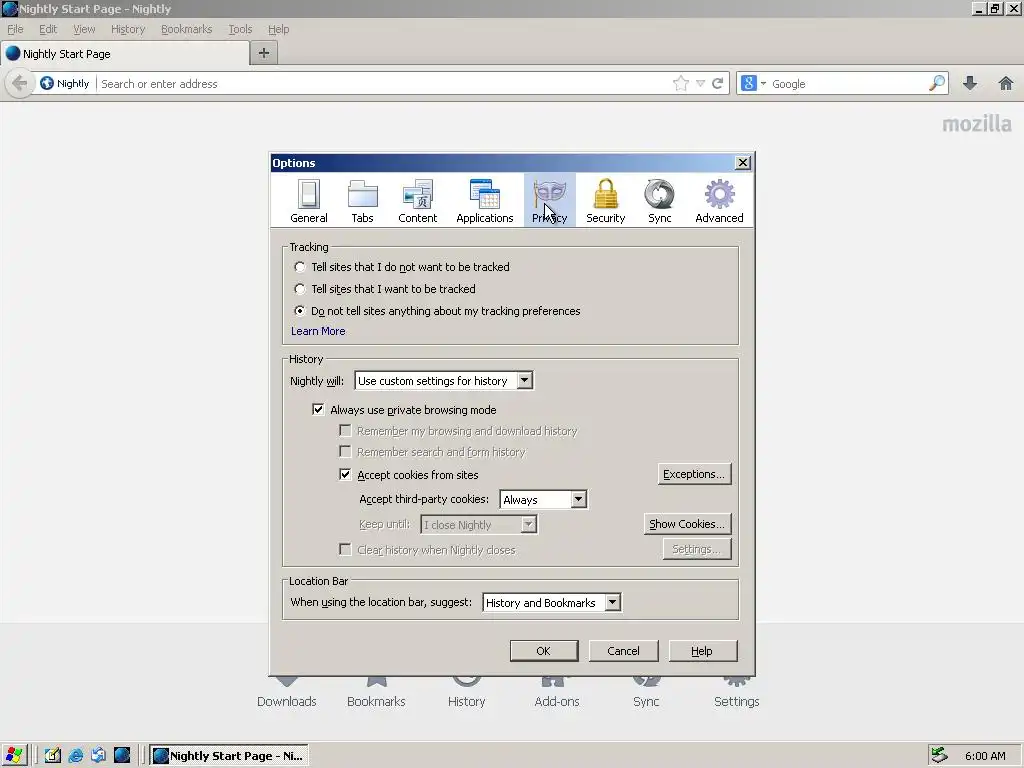Select 'Do not tell sites anything' option
Screen dimensions: 1024x768
point(300,311)
